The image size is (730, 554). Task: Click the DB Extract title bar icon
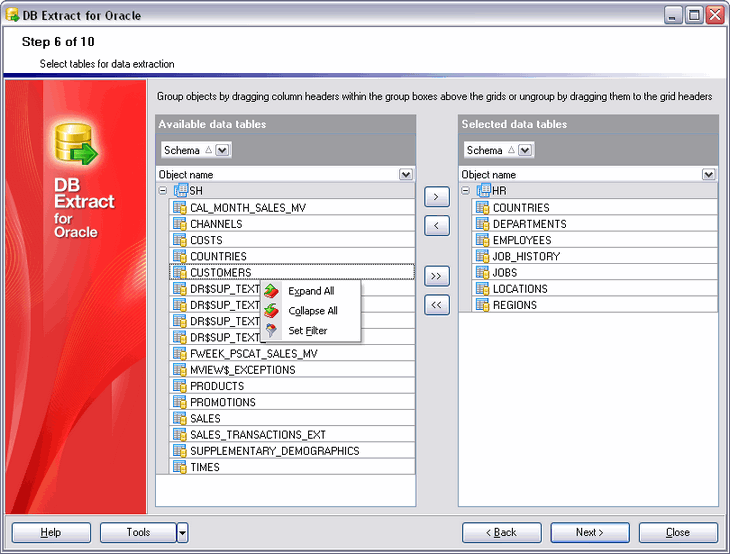12,15
